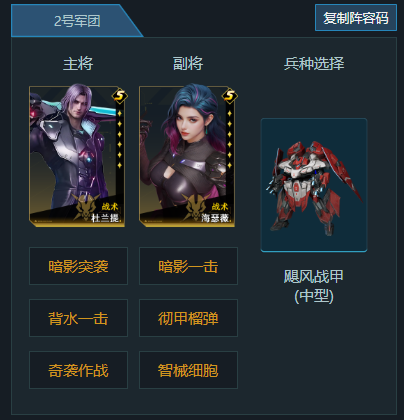
Task: Select the red 飓风战甲 mech image
Action: click(x=314, y=185)
